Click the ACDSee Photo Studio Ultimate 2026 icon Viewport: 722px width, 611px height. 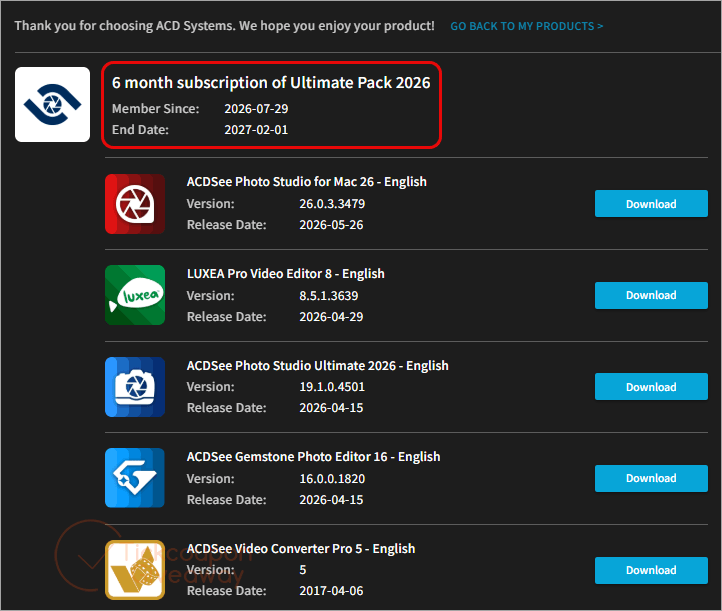[x=135, y=387]
